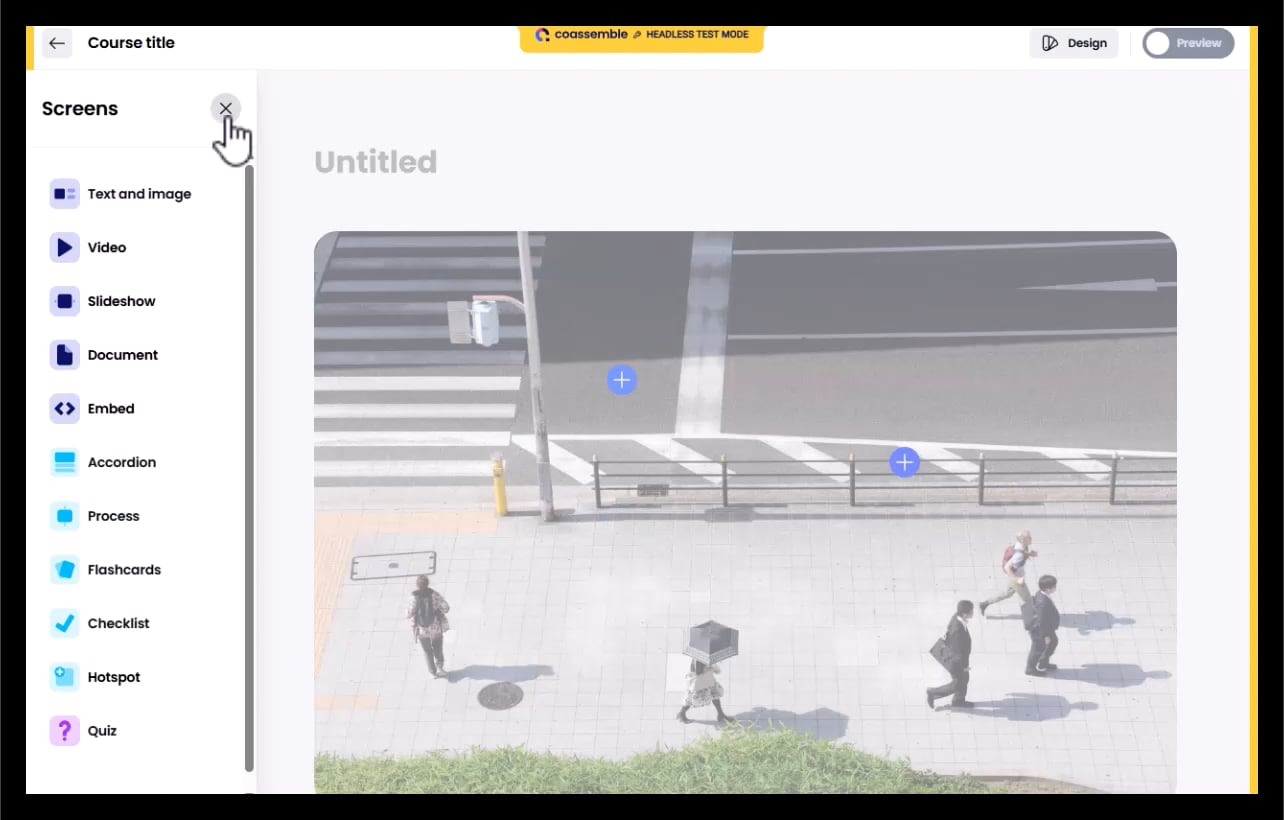Choose the Hotspot screen icon
The height and width of the screenshot is (820, 1284).
pos(65,677)
